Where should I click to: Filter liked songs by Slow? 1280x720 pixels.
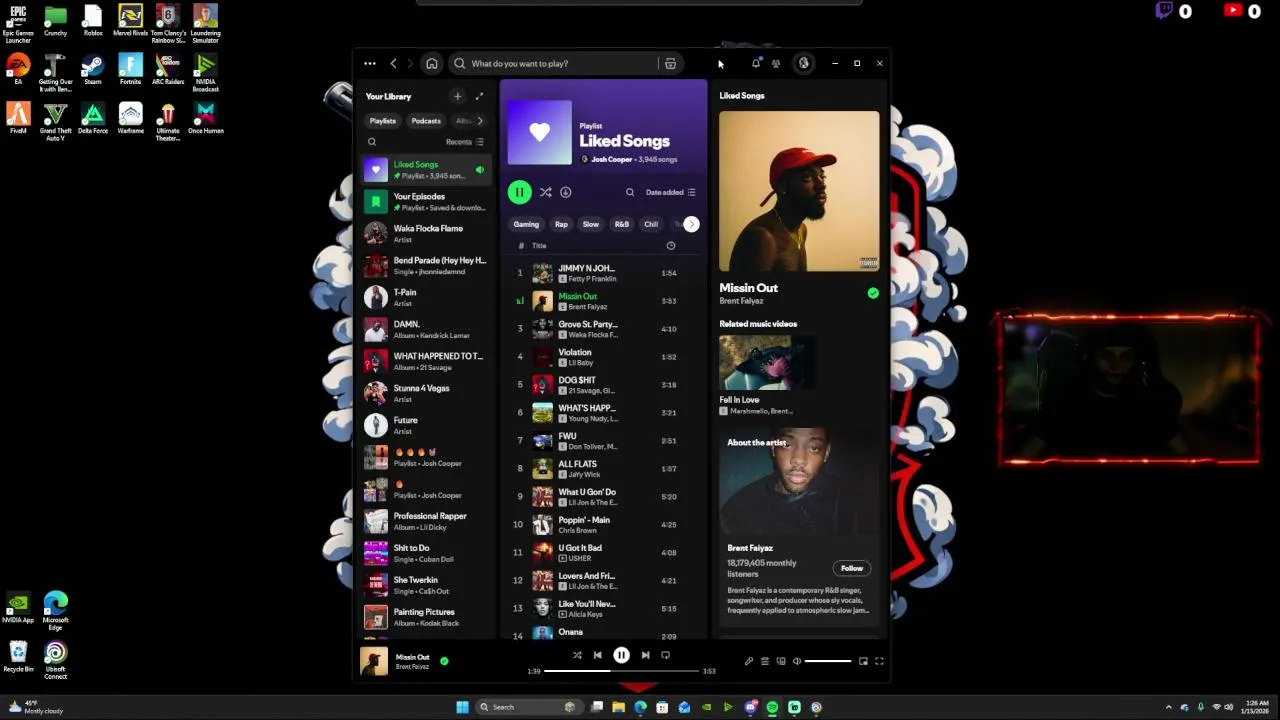tap(591, 225)
